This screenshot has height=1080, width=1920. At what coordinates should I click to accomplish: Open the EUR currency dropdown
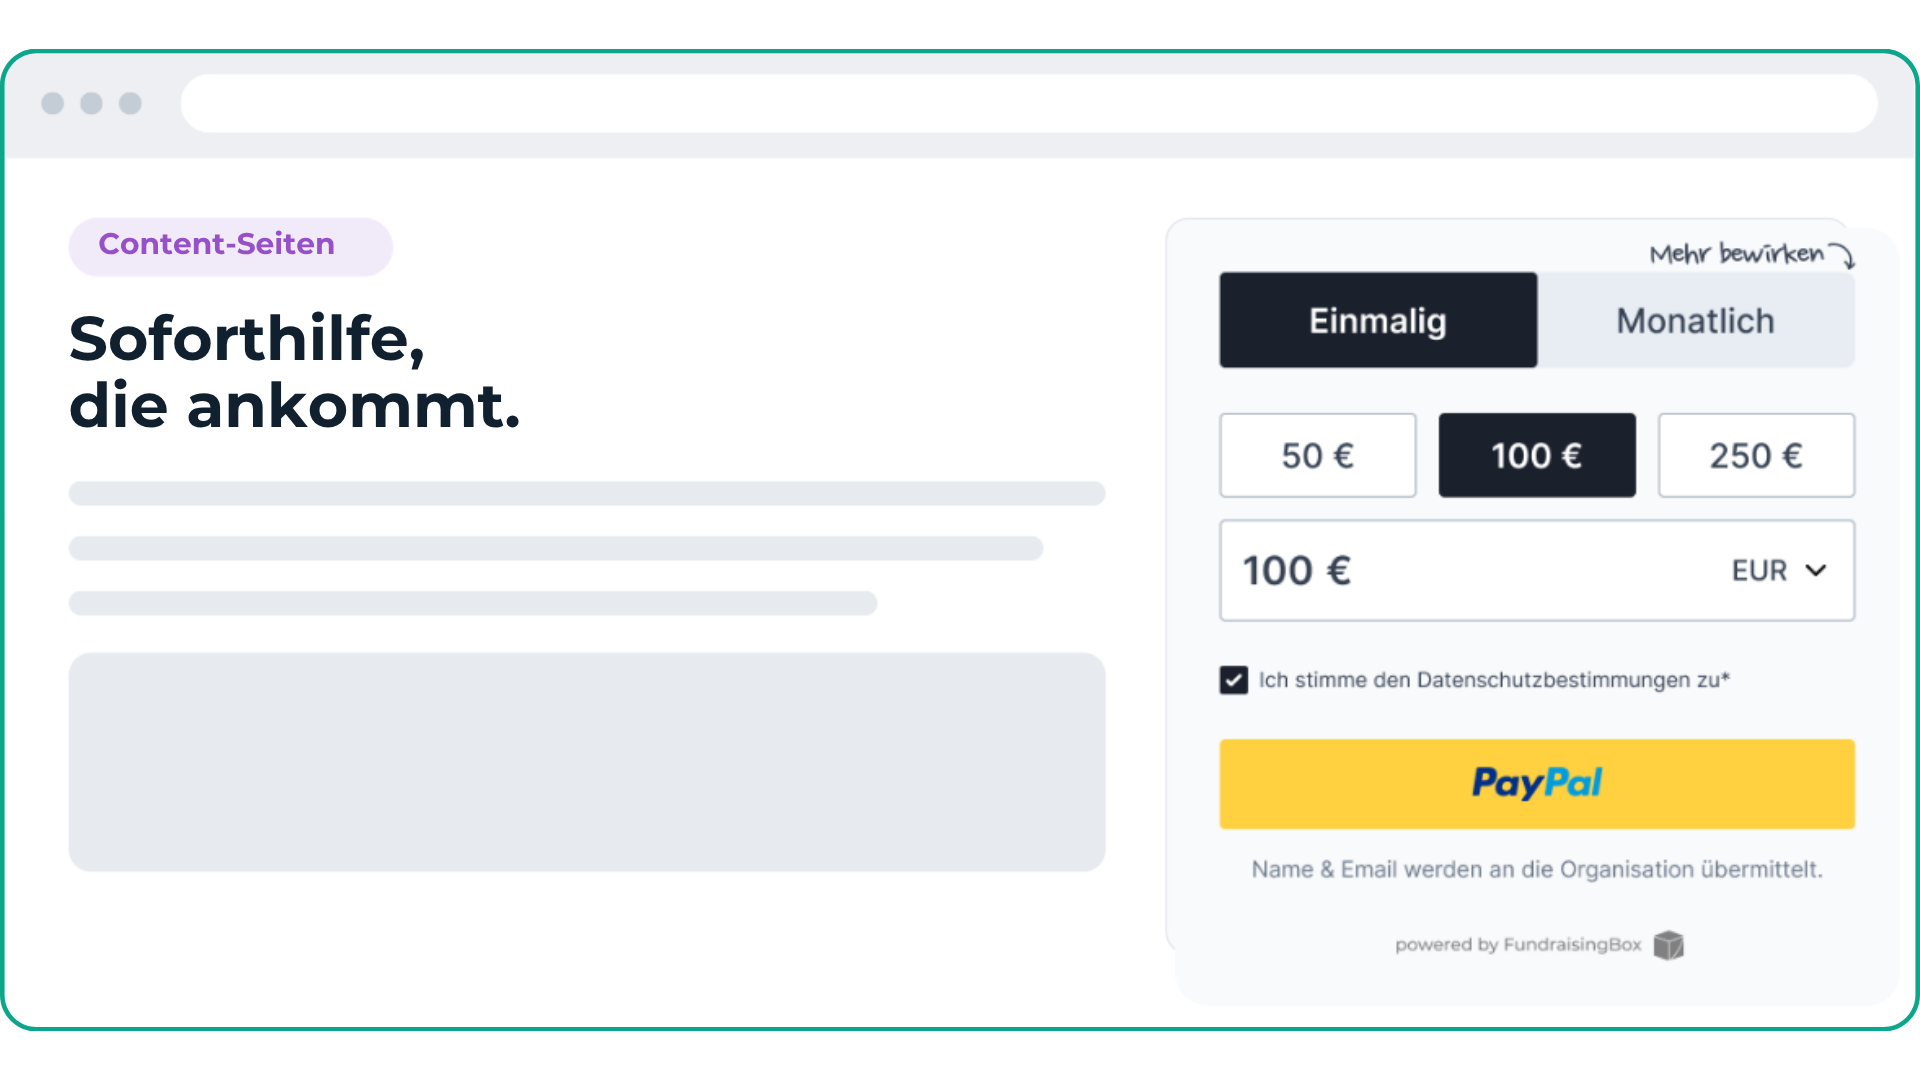(x=1780, y=570)
